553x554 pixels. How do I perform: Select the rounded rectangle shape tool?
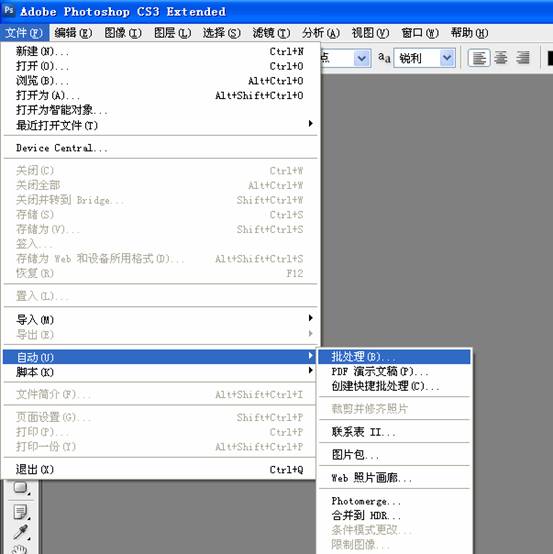20,488
